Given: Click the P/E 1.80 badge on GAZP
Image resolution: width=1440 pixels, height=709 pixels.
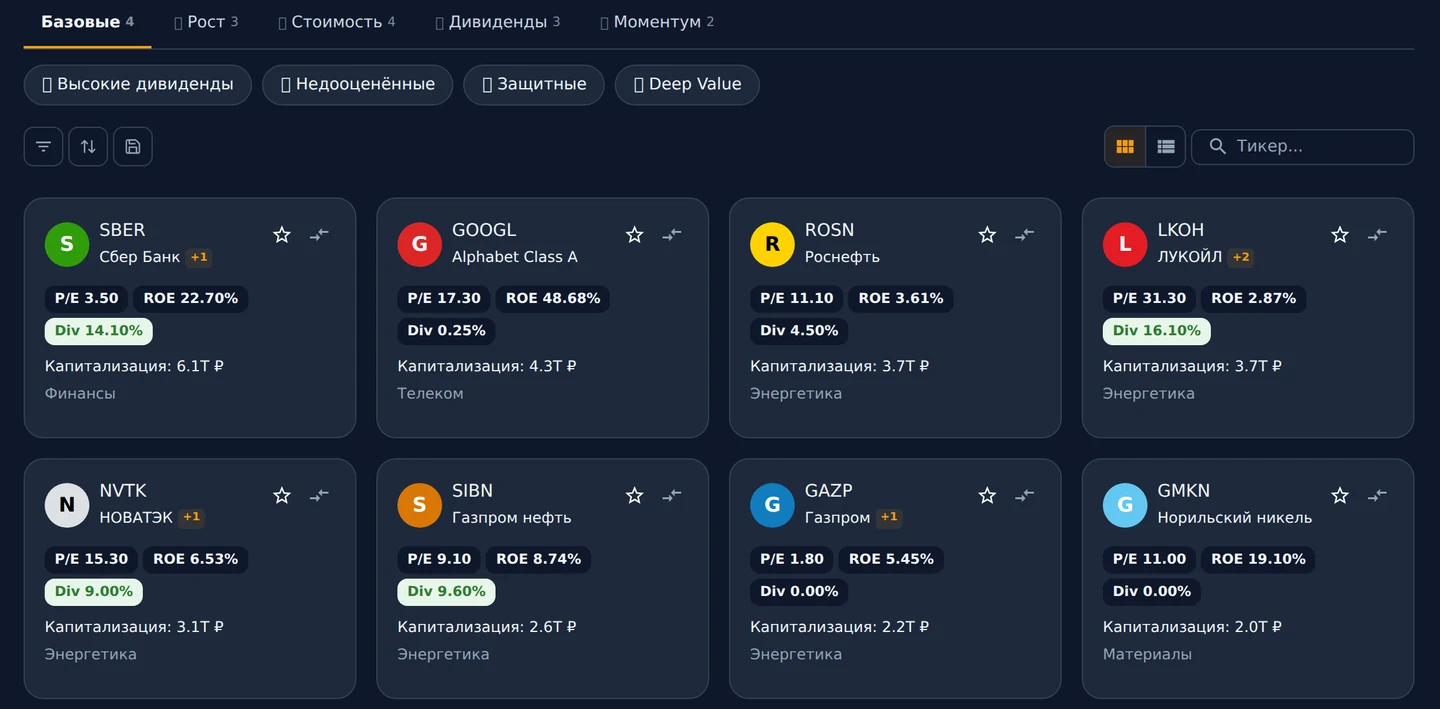Looking at the screenshot, I should coord(792,560).
